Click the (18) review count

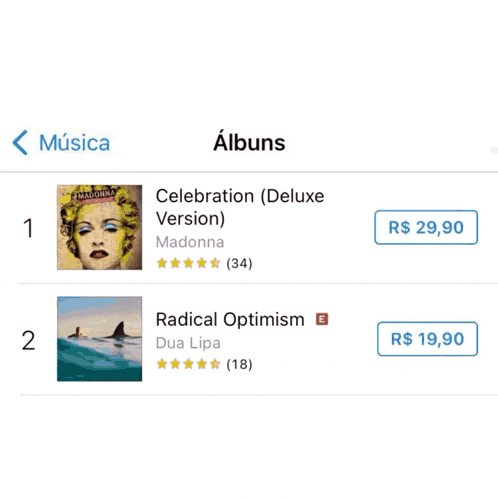239,364
